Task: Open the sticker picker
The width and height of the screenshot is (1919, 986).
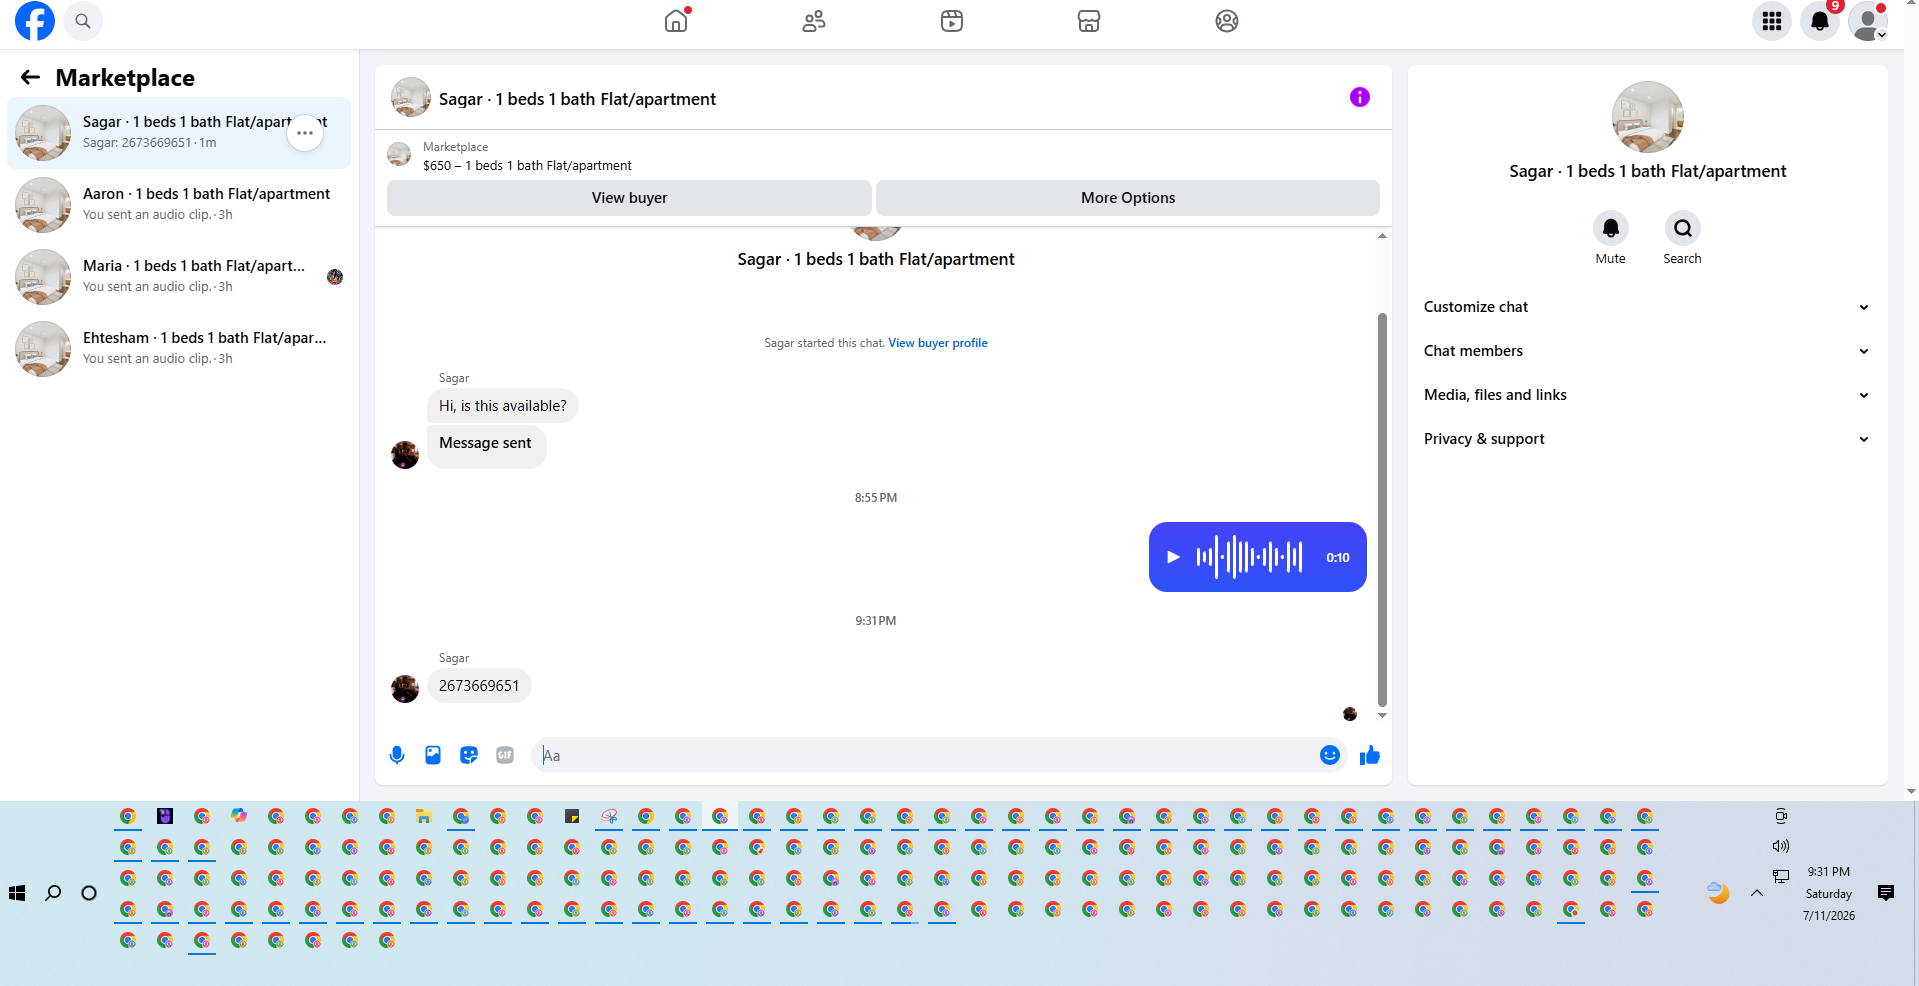Action: (x=469, y=755)
